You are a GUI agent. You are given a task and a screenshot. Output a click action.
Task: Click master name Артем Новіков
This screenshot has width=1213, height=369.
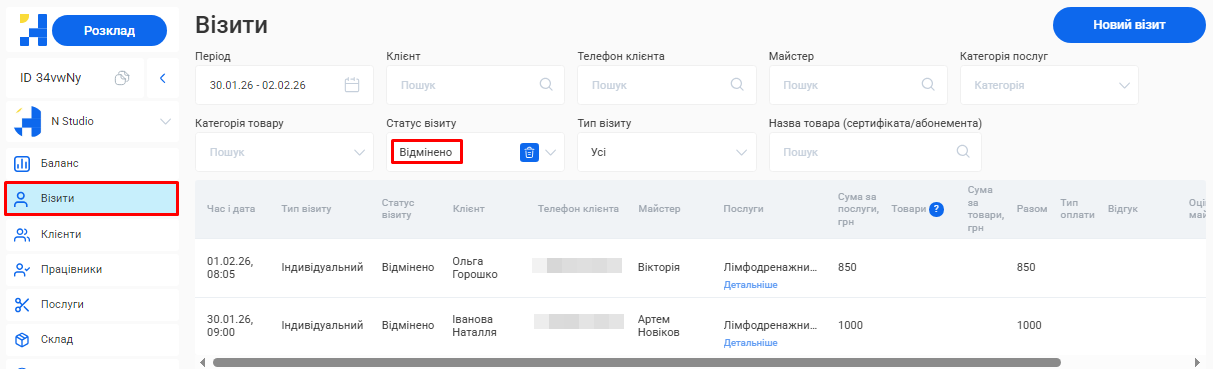[x=659, y=325]
